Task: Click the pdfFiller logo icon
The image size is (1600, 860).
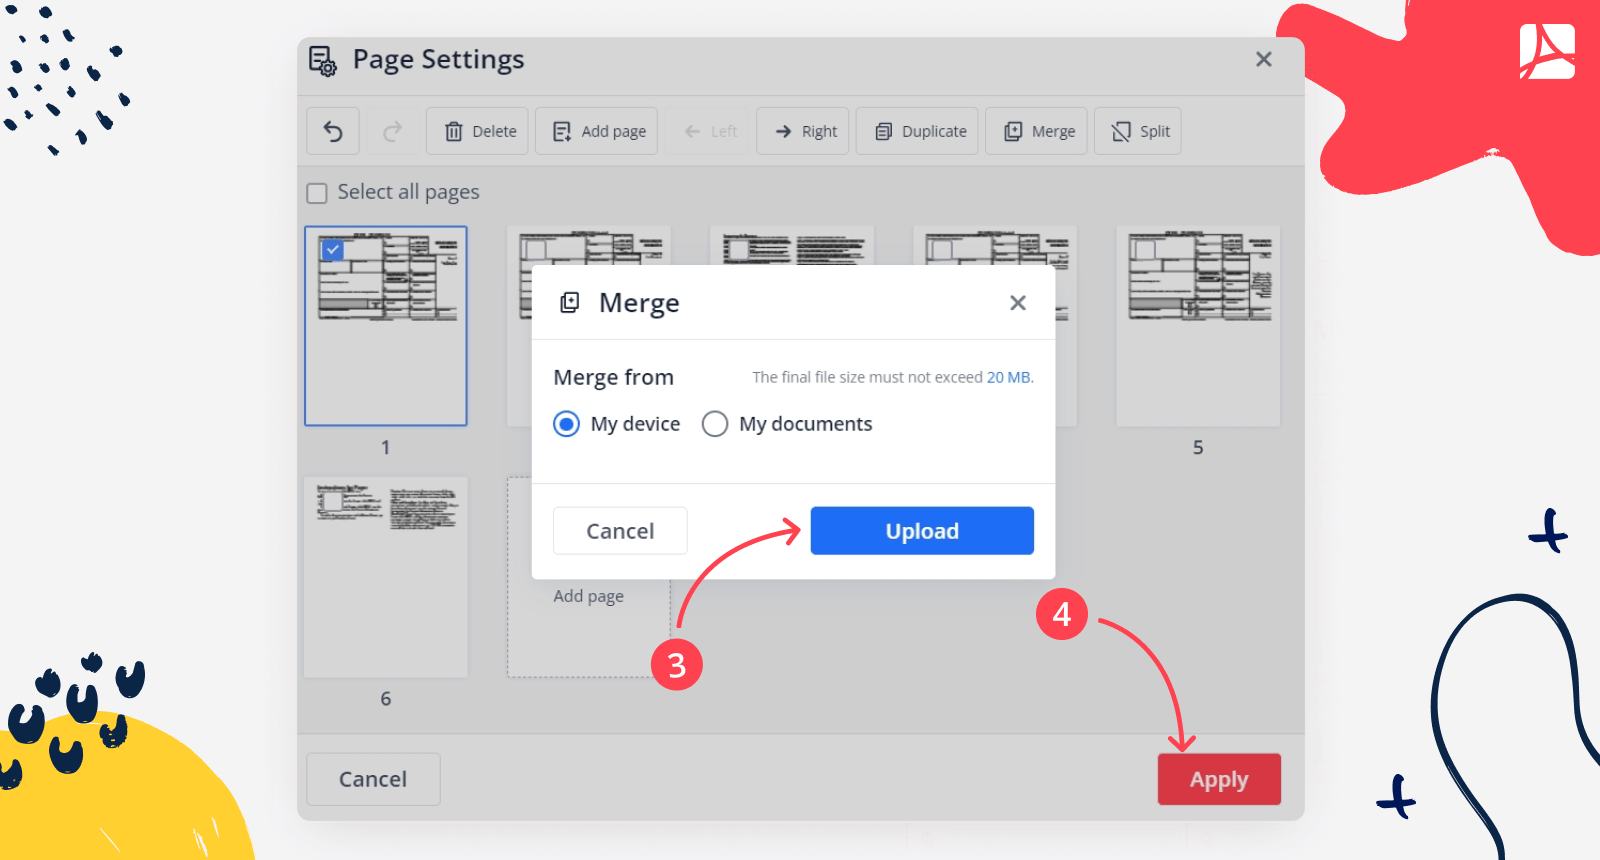Action: coord(1547,51)
